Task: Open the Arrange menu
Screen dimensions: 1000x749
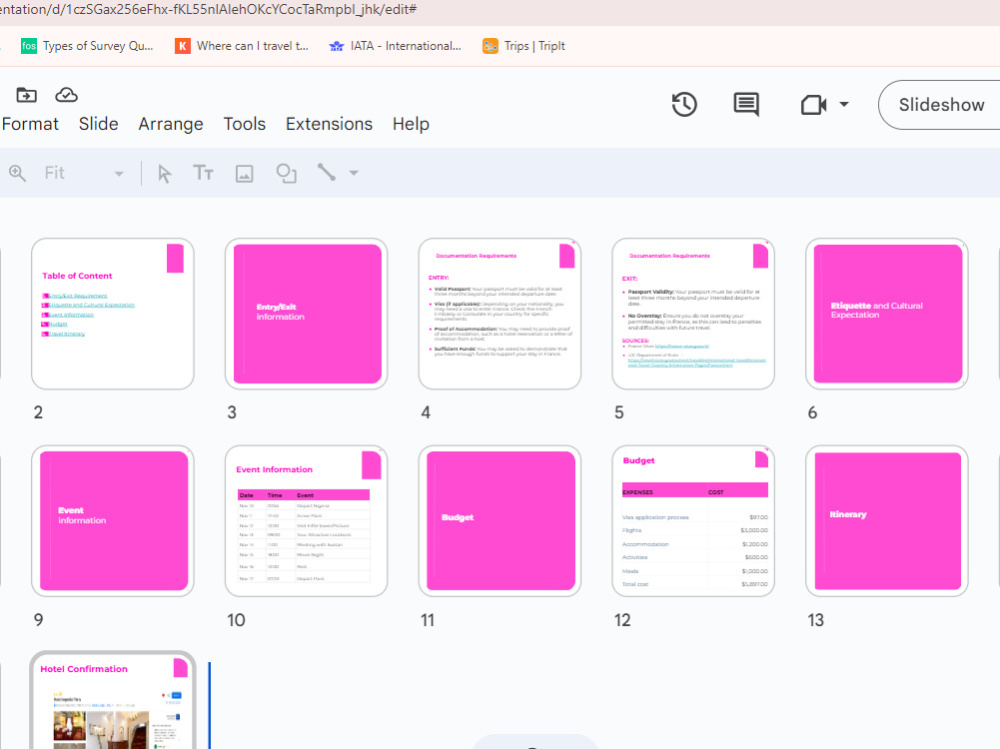Action: click(171, 124)
